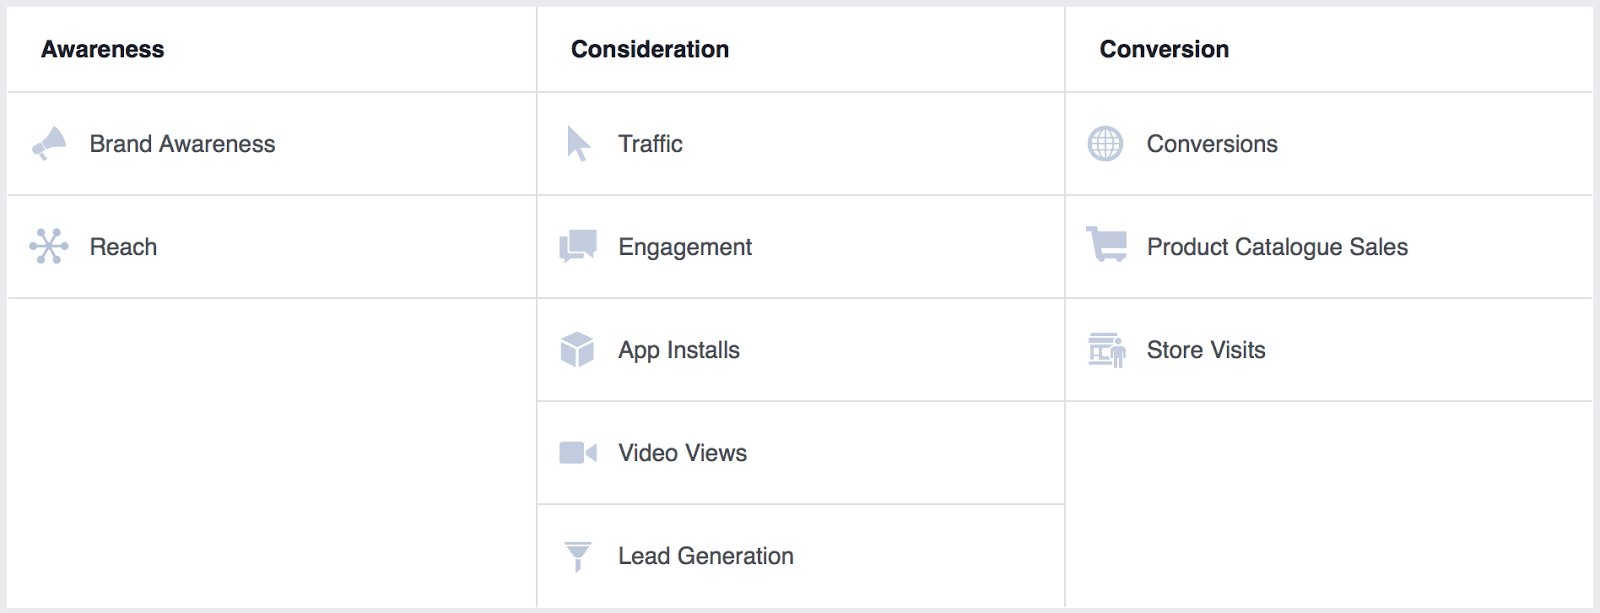Click the Lead Generation funnel icon
The height and width of the screenshot is (613, 1600).
click(x=578, y=556)
